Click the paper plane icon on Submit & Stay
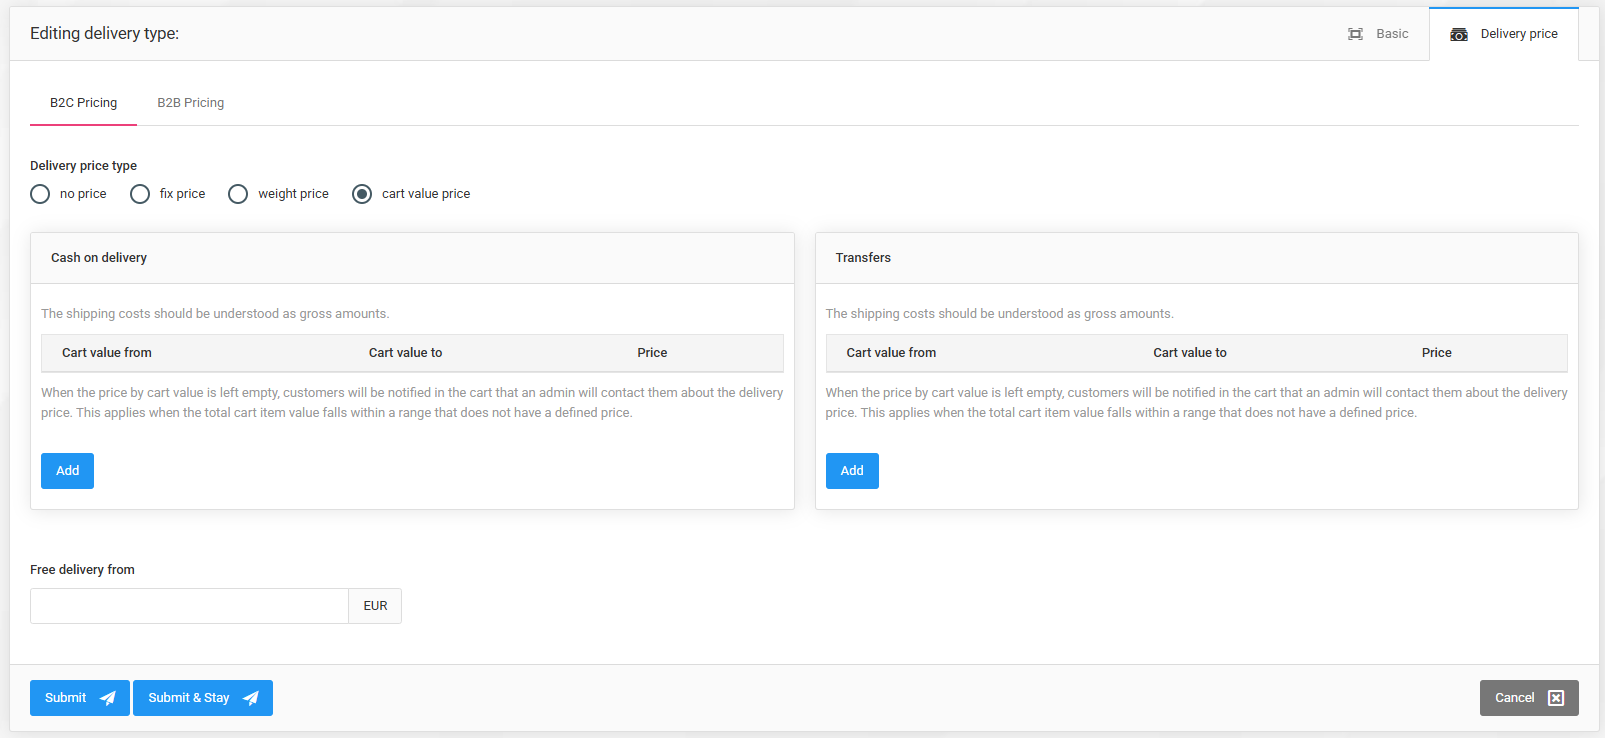 (251, 698)
